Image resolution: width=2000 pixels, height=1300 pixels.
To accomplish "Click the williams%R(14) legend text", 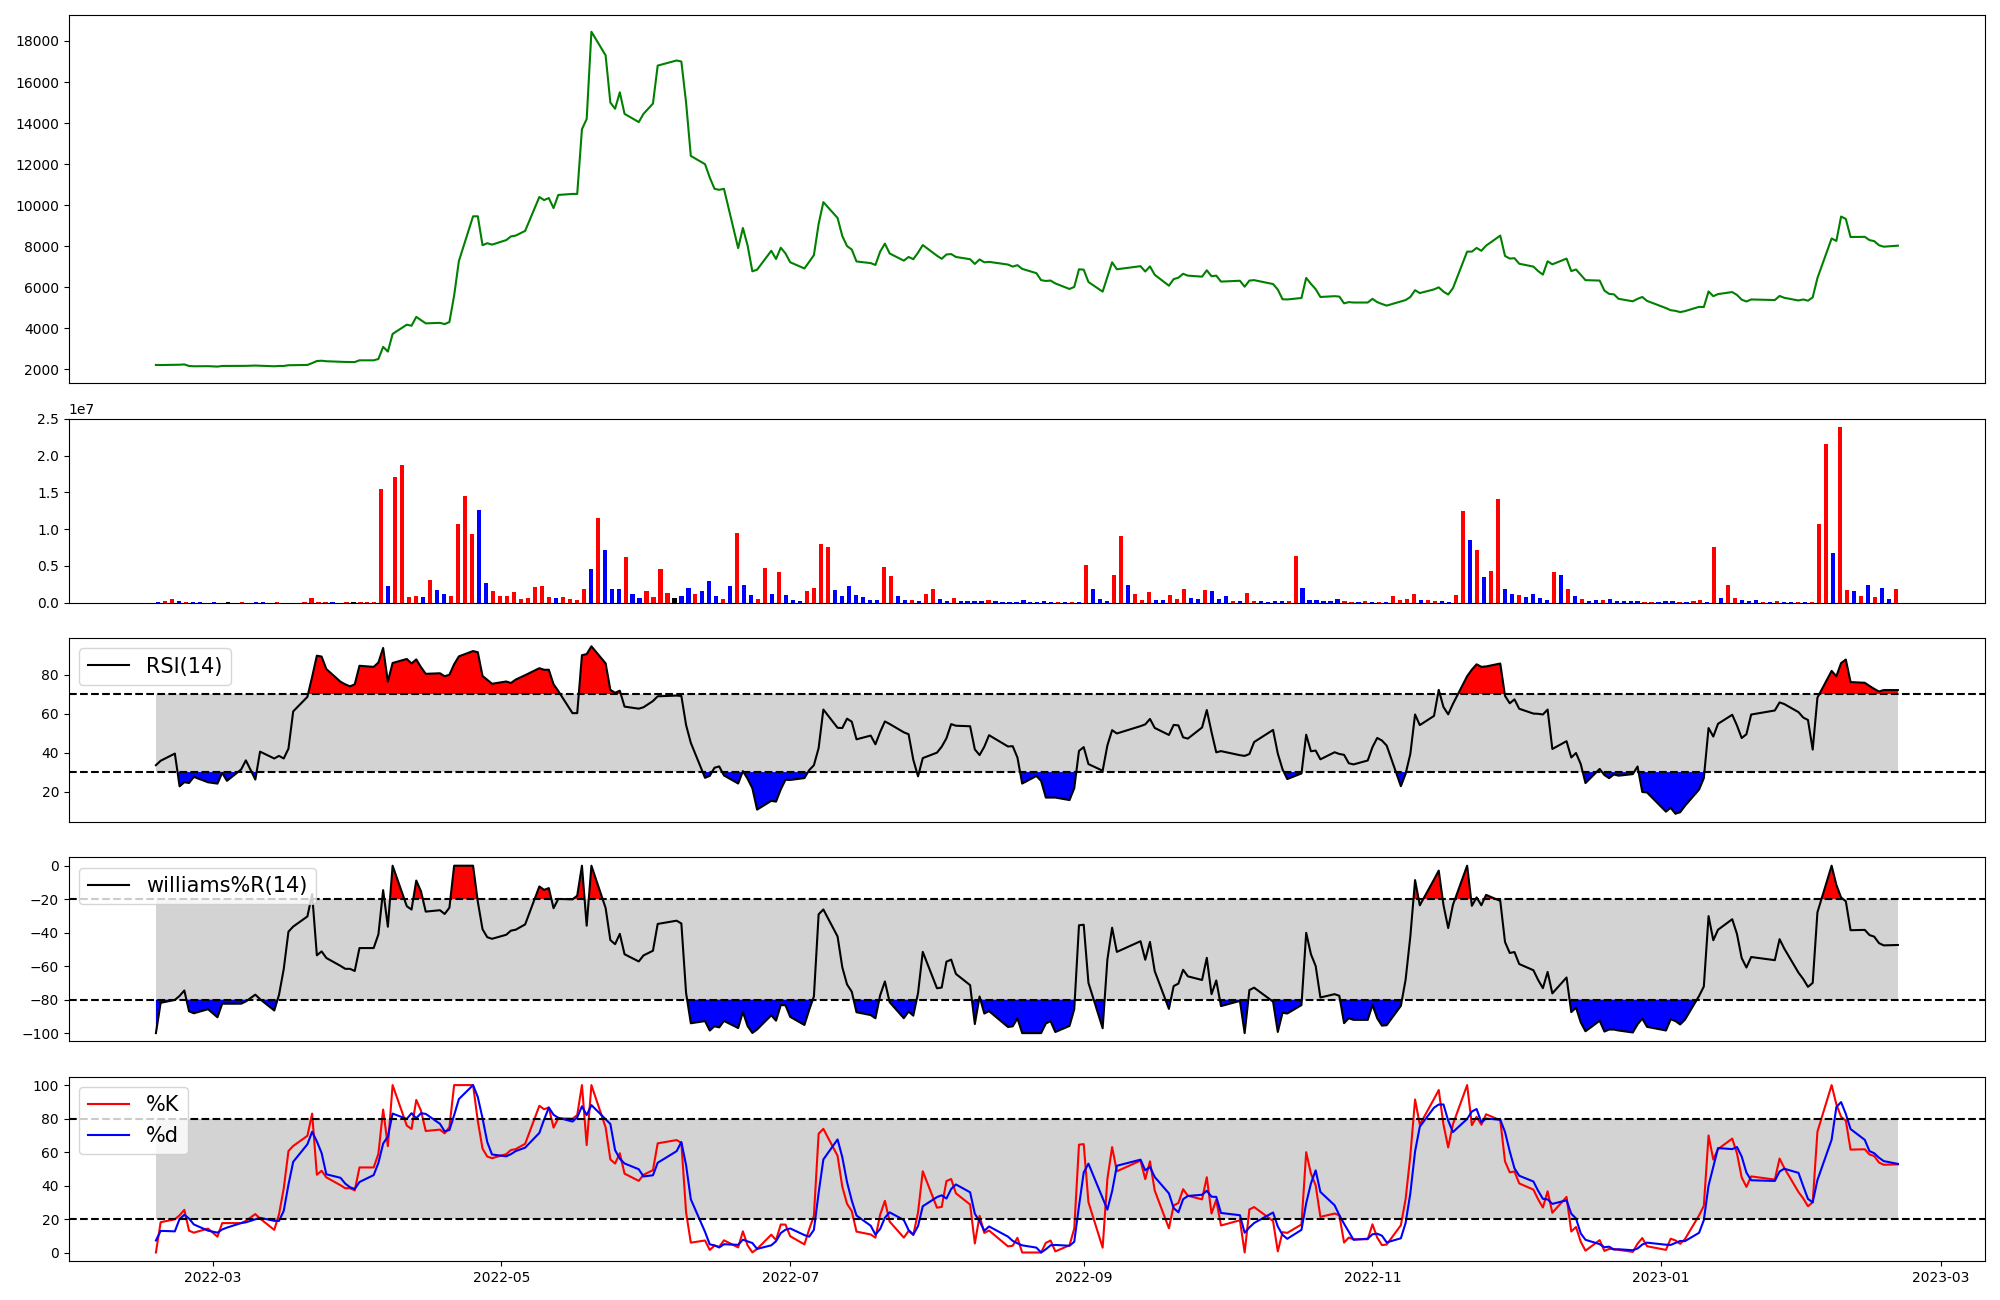I will (226, 885).
